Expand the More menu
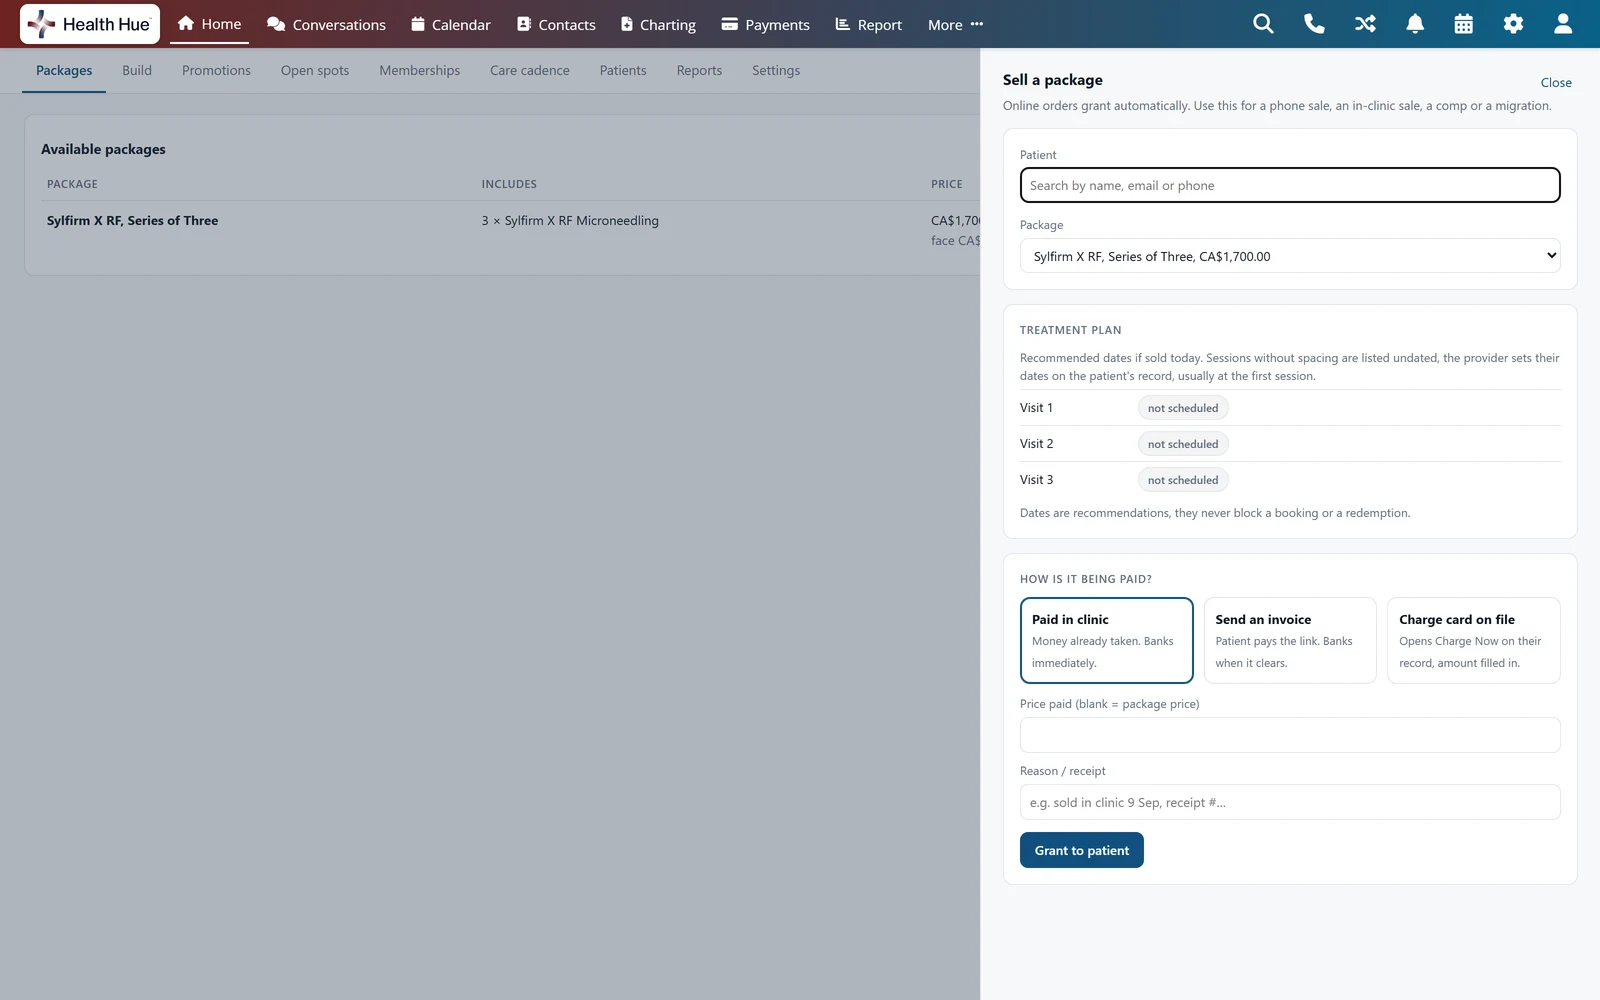 [955, 24]
